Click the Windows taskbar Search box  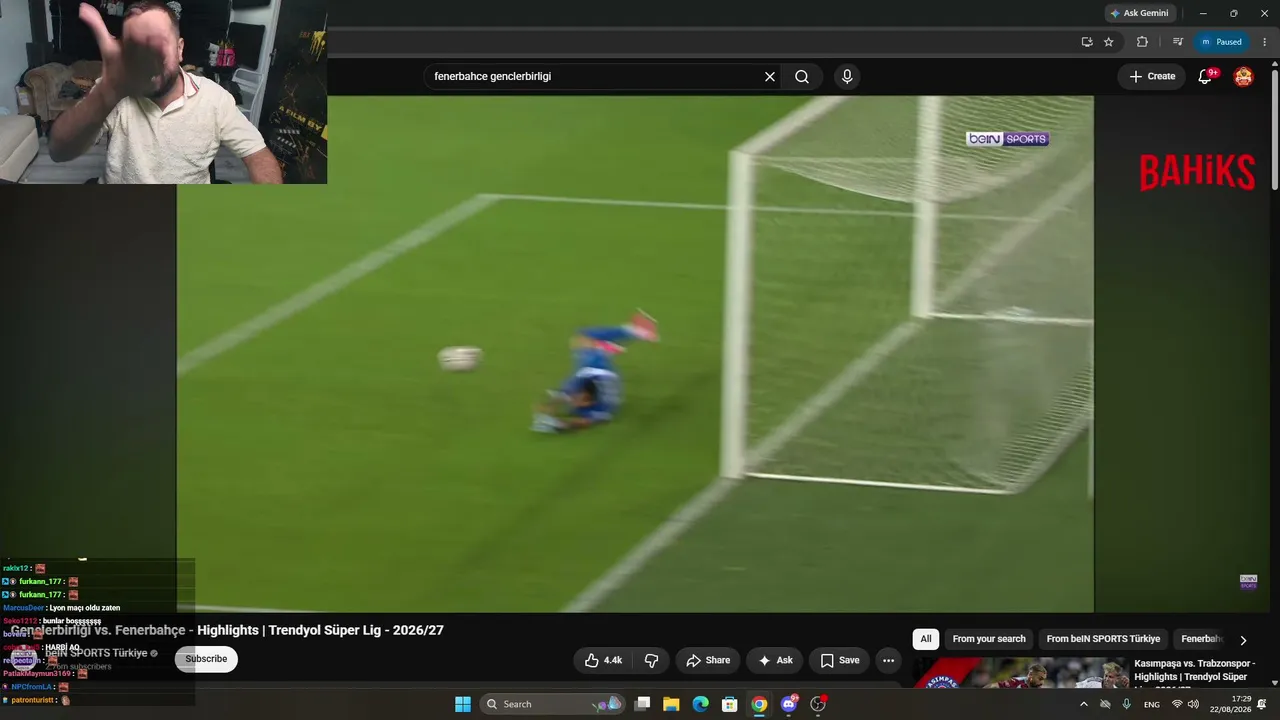[553, 704]
